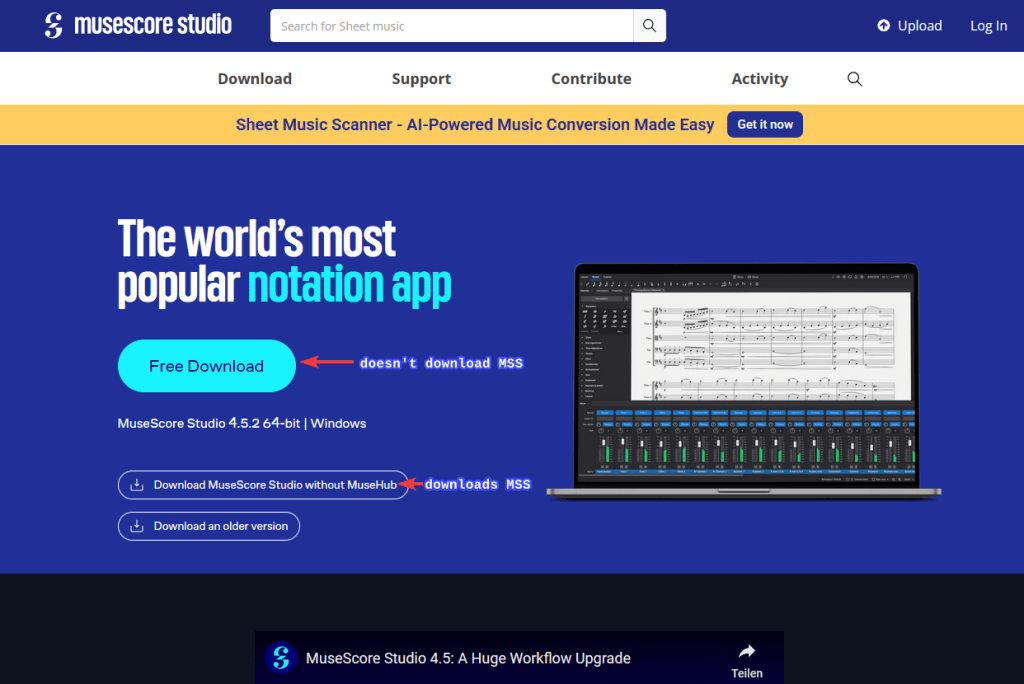
Task: Click the Log In link
Action: 988,26
